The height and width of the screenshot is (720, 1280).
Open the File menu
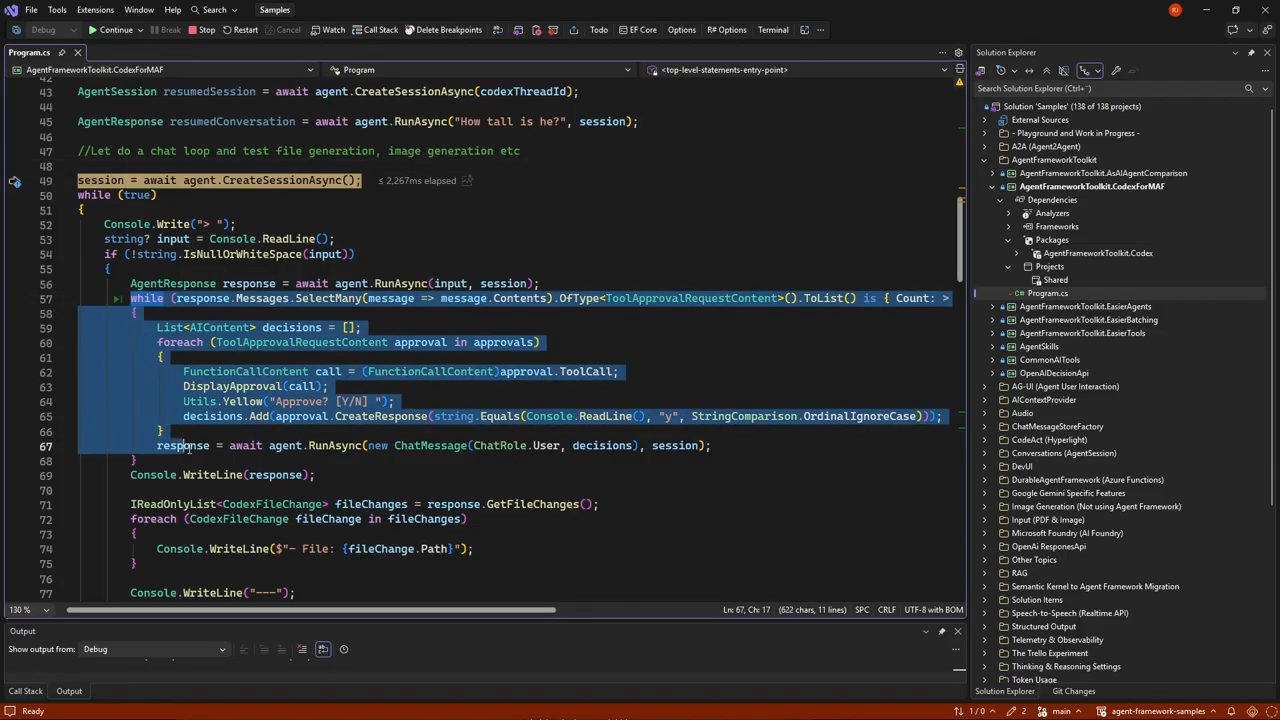(31, 10)
